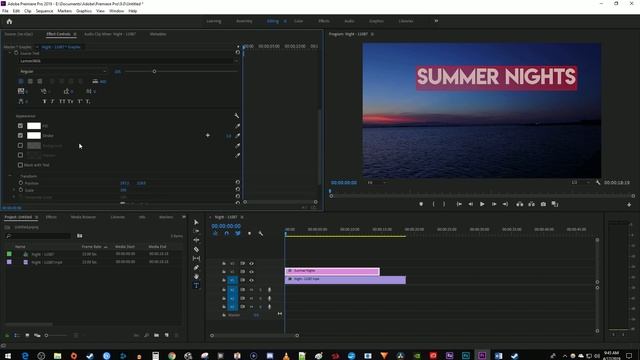Viewport: 640px width, 360px height.
Task: Step back one frame in Program monitor
Action: pos(471,204)
